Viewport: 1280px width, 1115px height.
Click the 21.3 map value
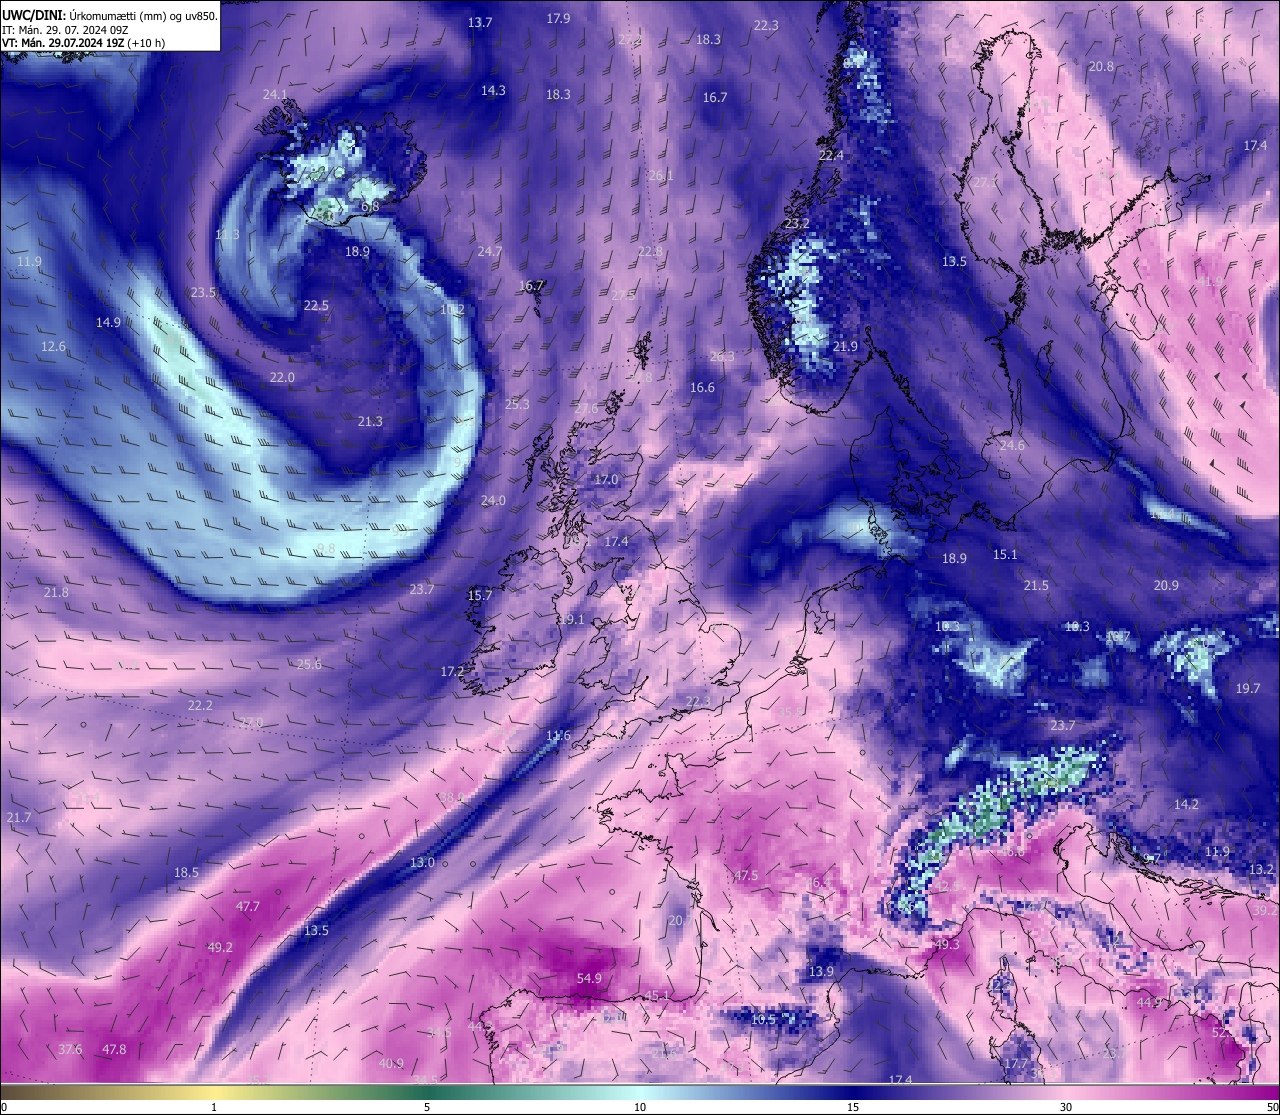coord(370,421)
